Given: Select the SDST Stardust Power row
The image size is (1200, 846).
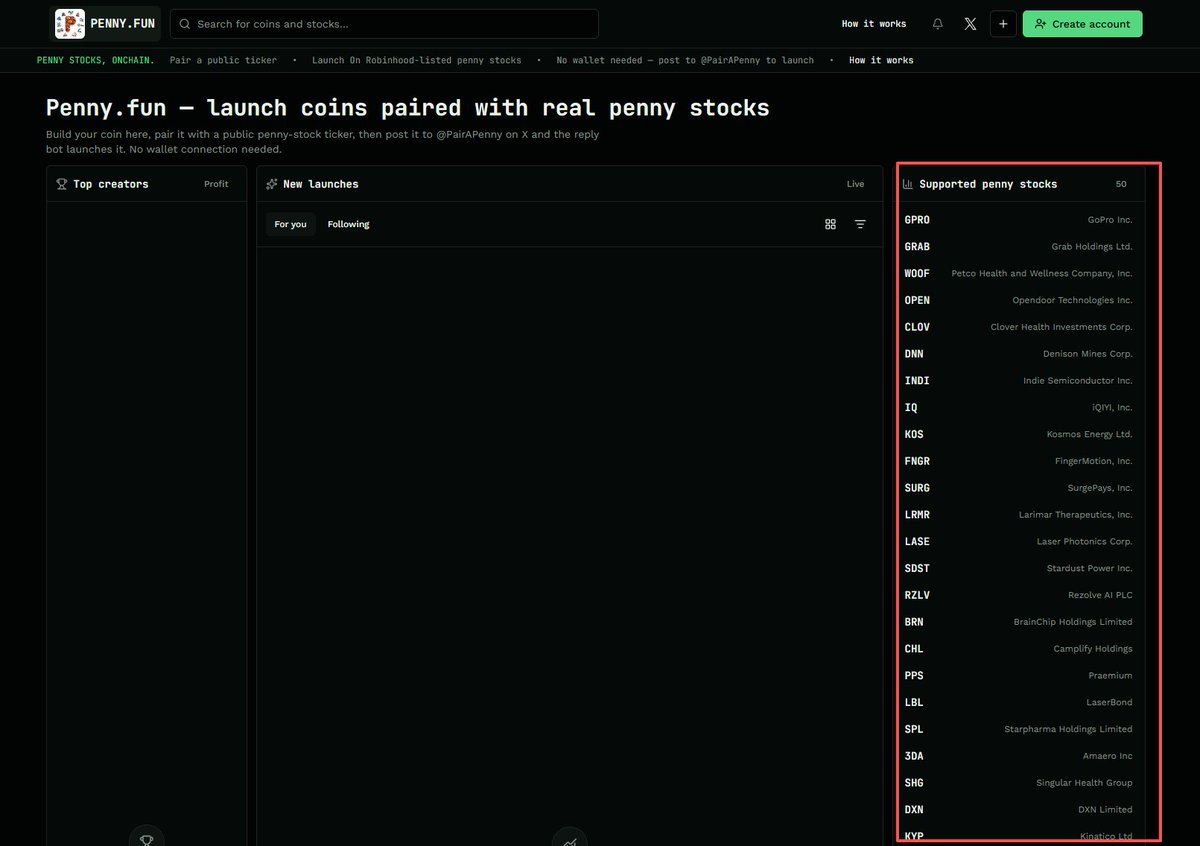Looking at the screenshot, I should click(x=1018, y=568).
